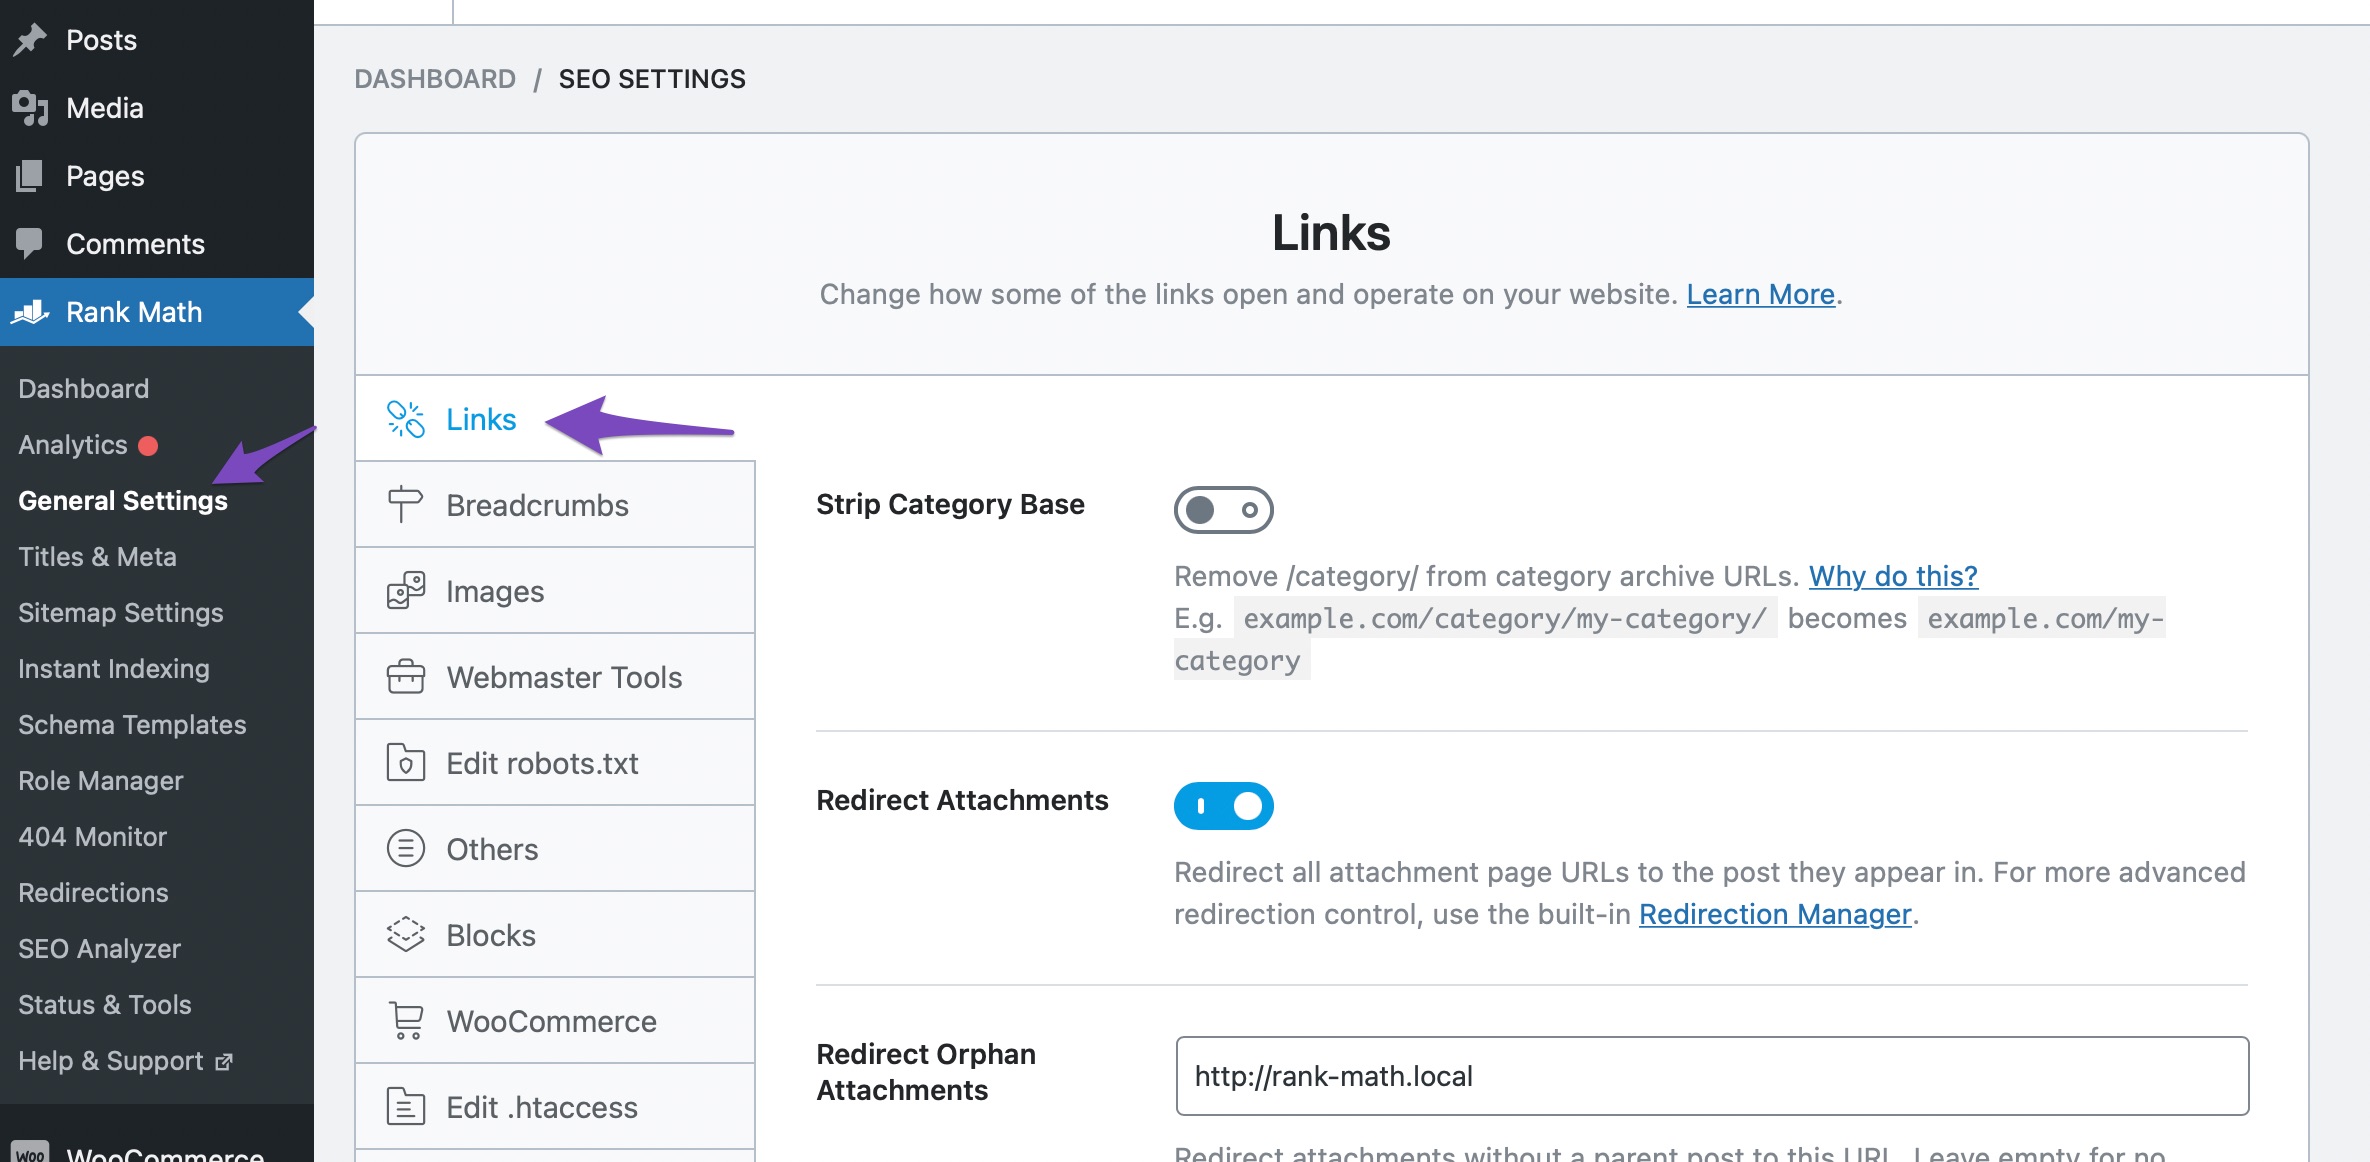Click the Others list icon

406,849
